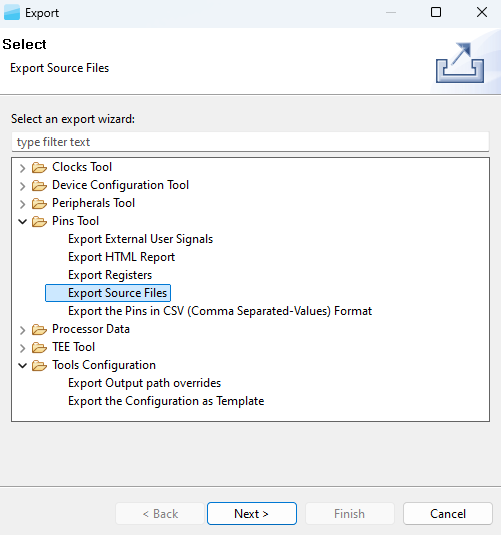
Task: Click the Pins Tool folder icon
Action: click(x=39, y=221)
